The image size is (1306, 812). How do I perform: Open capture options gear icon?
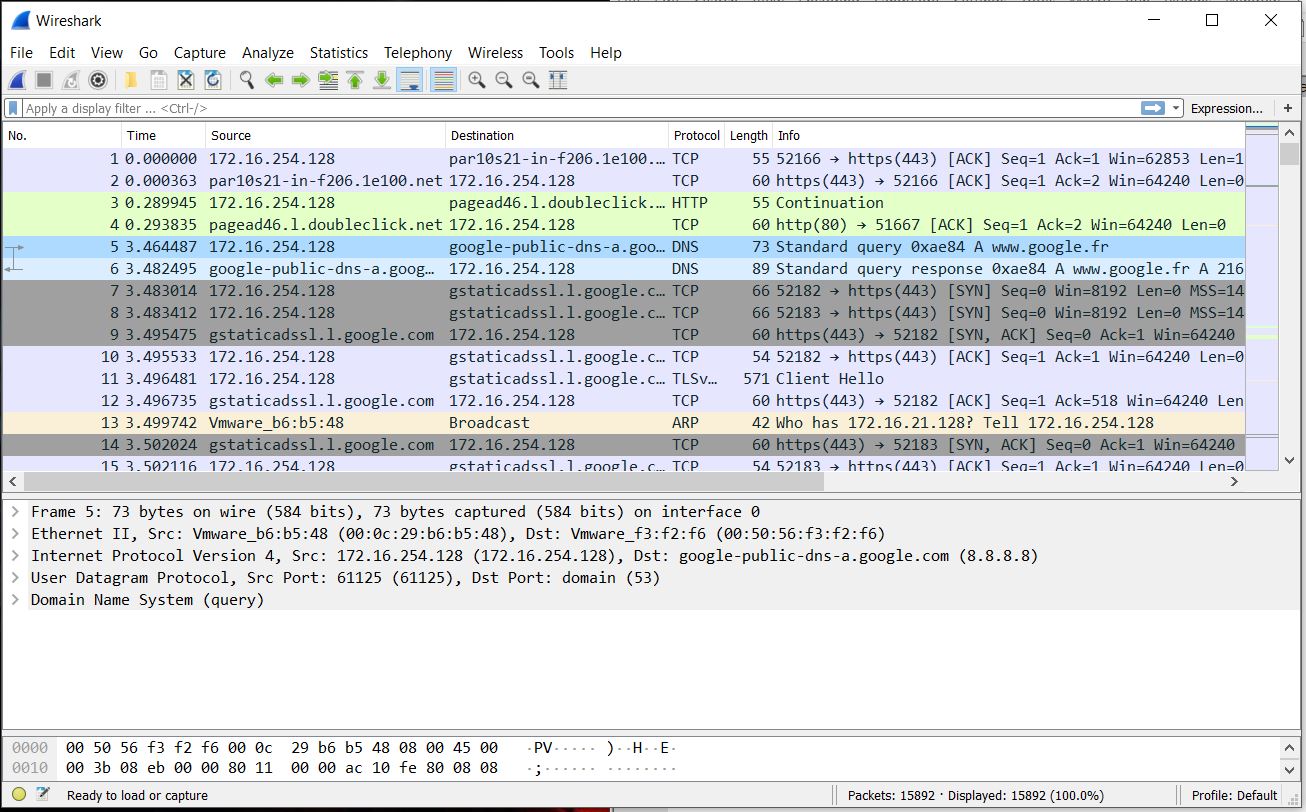pos(98,80)
